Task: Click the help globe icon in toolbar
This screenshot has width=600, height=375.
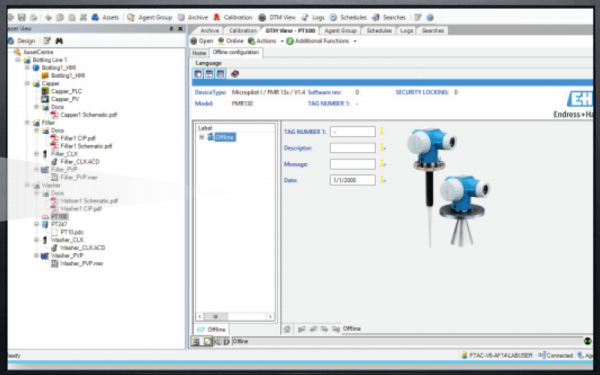Action: point(430,17)
